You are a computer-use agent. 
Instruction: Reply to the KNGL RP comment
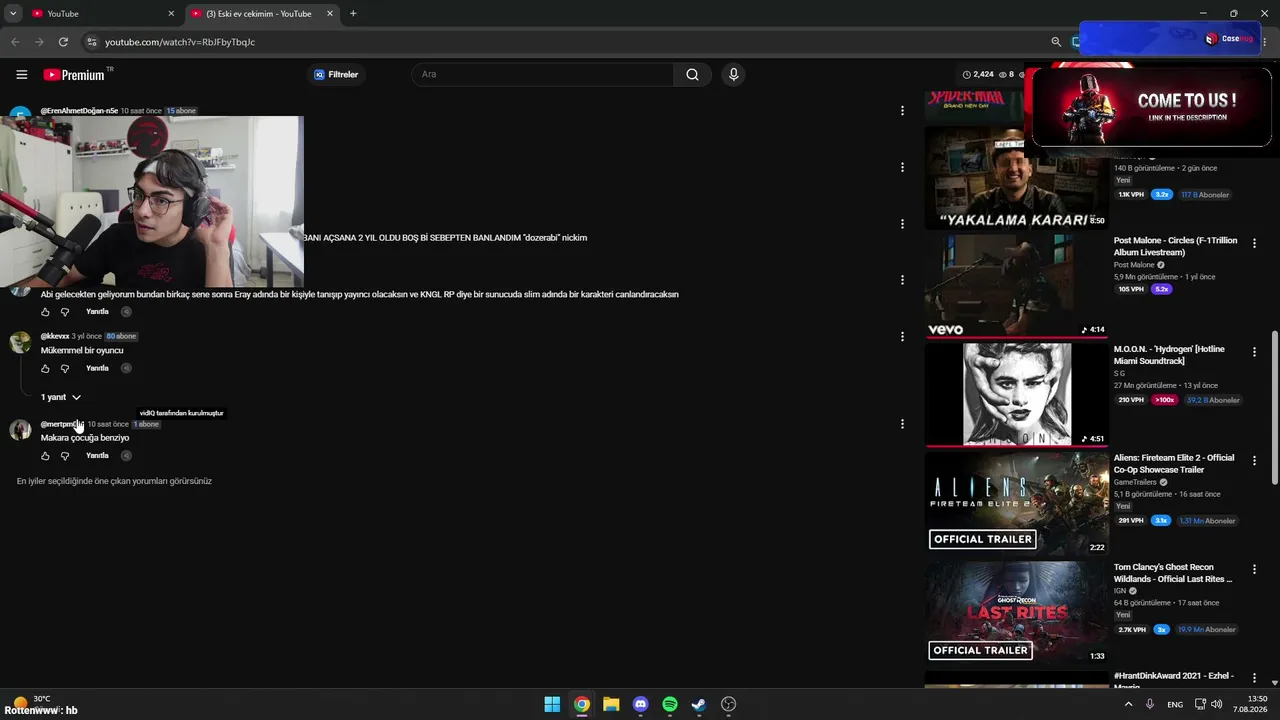click(97, 312)
